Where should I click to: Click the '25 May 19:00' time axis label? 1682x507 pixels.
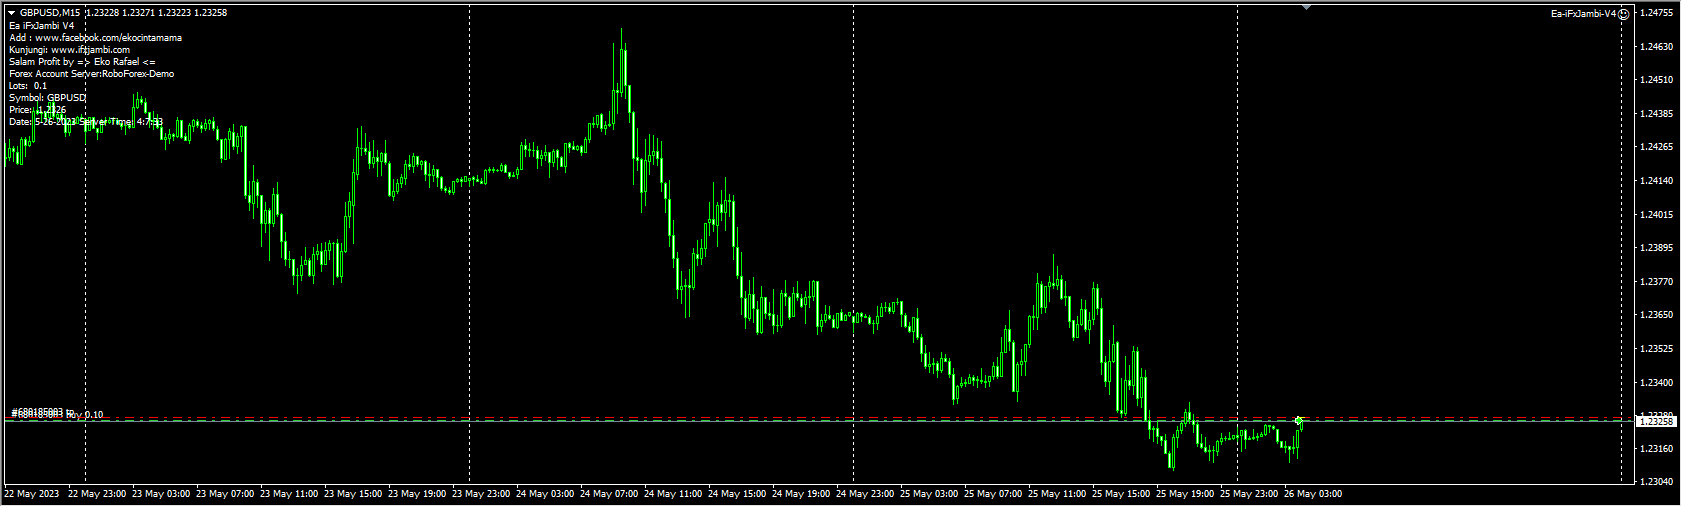[x=1185, y=494]
